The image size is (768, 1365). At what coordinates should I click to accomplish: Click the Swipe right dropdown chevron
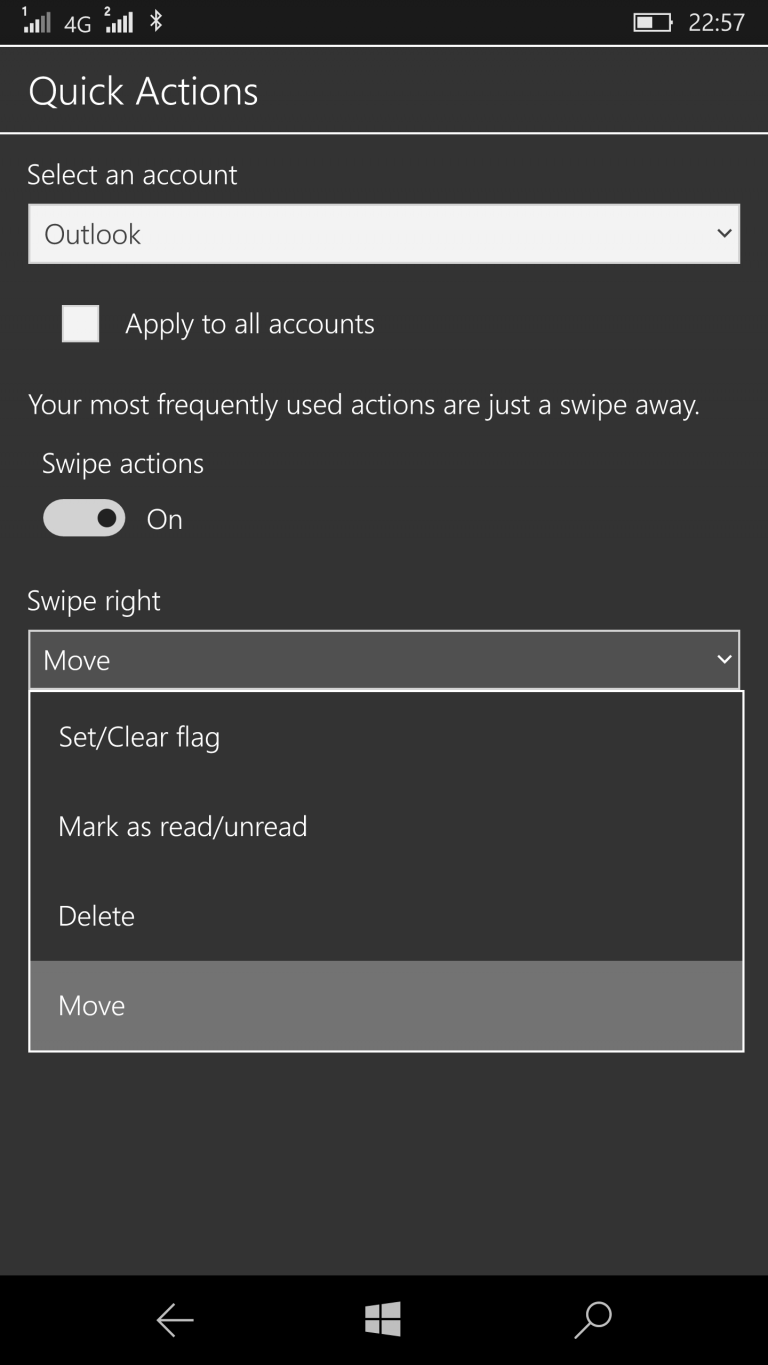pyautogui.click(x=724, y=660)
